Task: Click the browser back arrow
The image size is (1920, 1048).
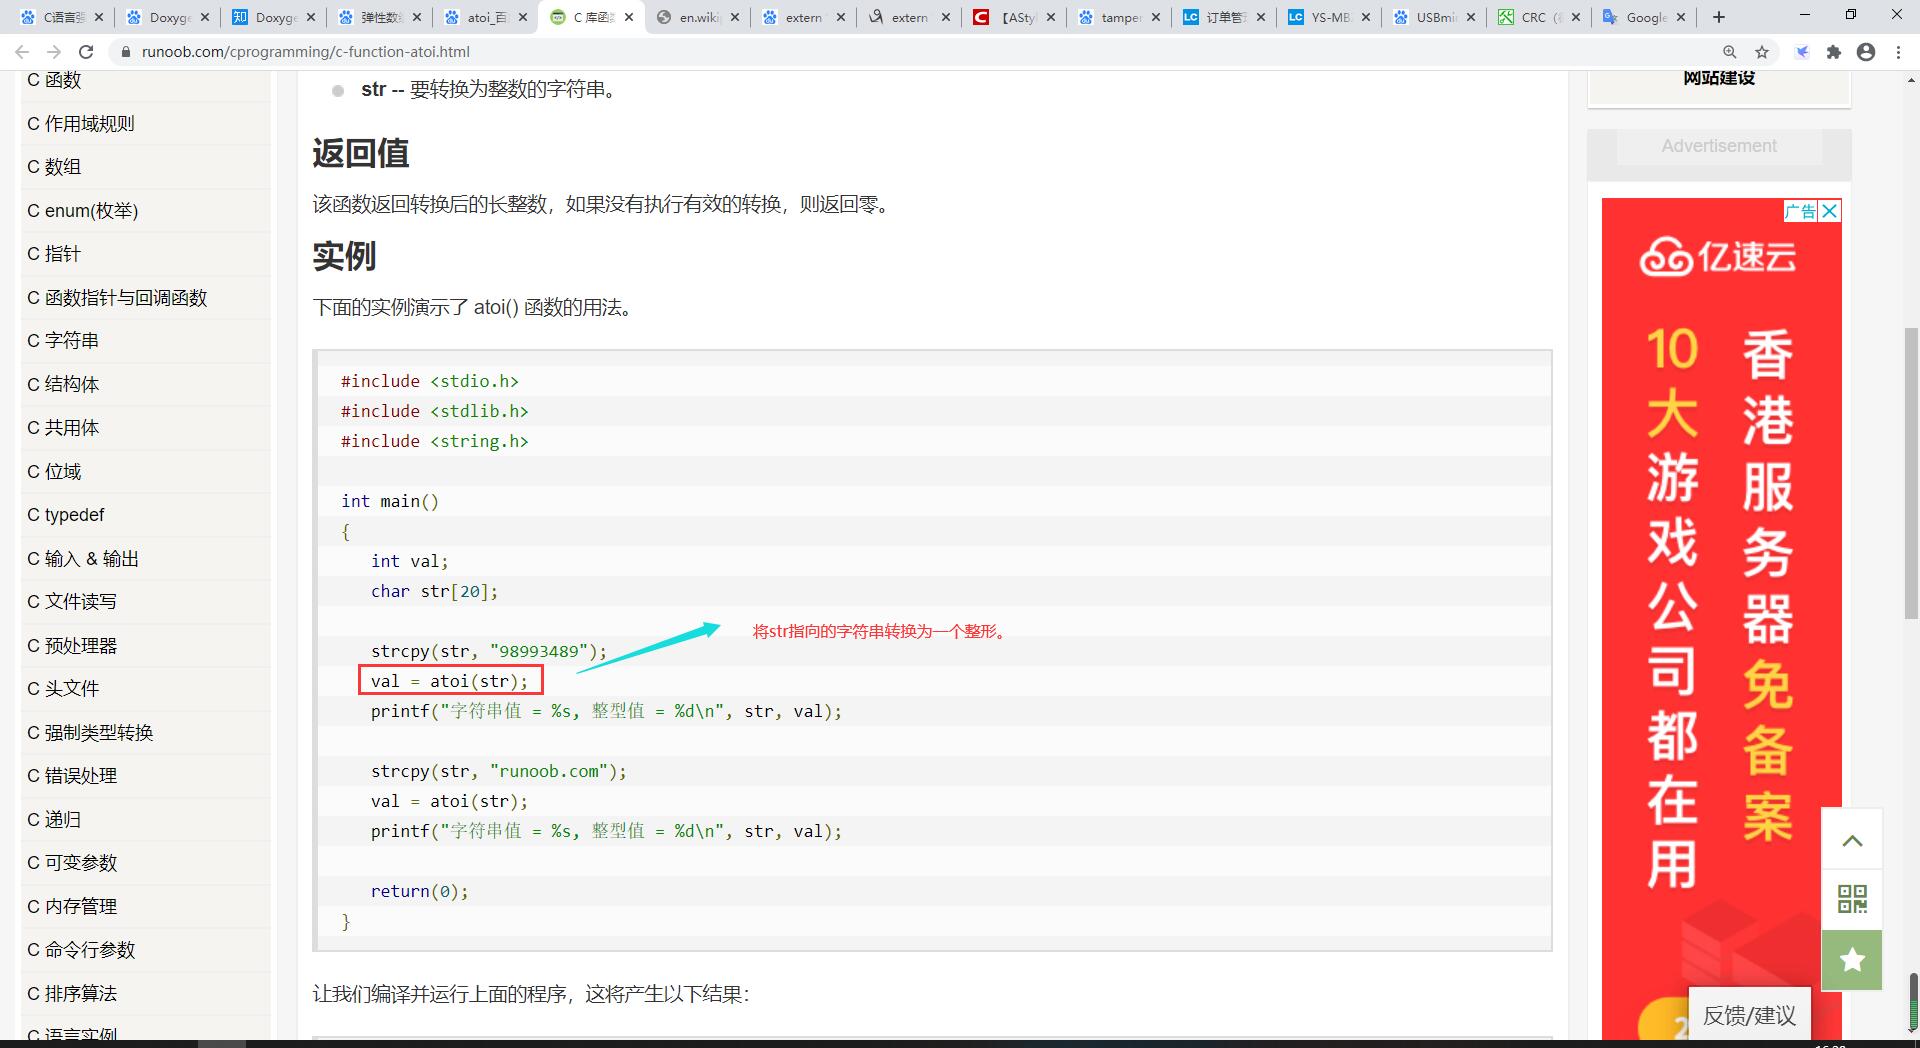Action: click(22, 52)
